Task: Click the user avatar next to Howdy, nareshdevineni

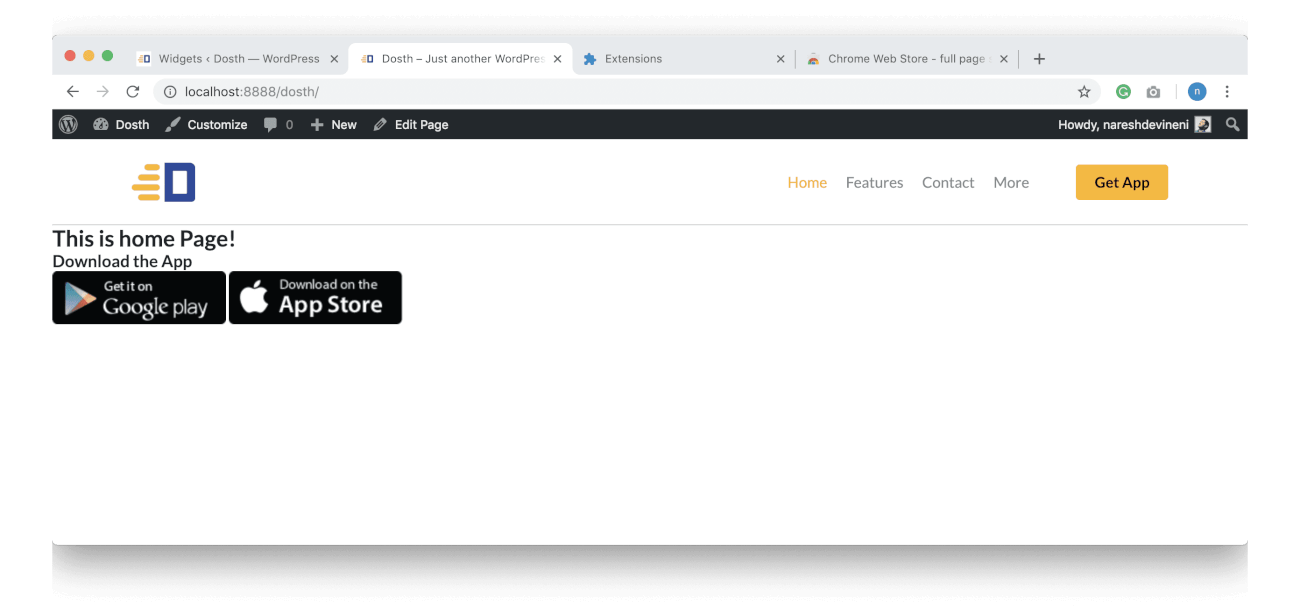Action: [x=1202, y=124]
